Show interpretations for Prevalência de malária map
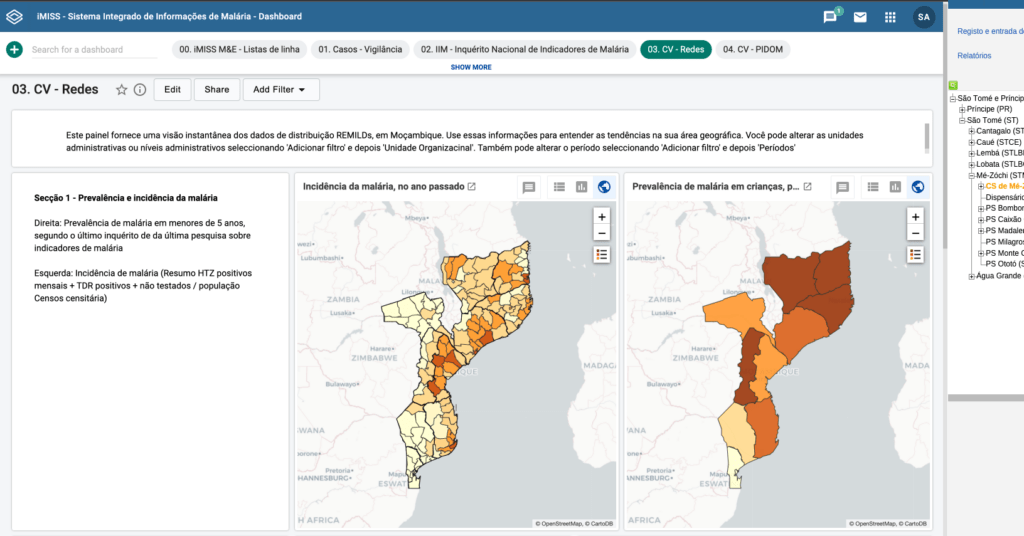 point(843,187)
